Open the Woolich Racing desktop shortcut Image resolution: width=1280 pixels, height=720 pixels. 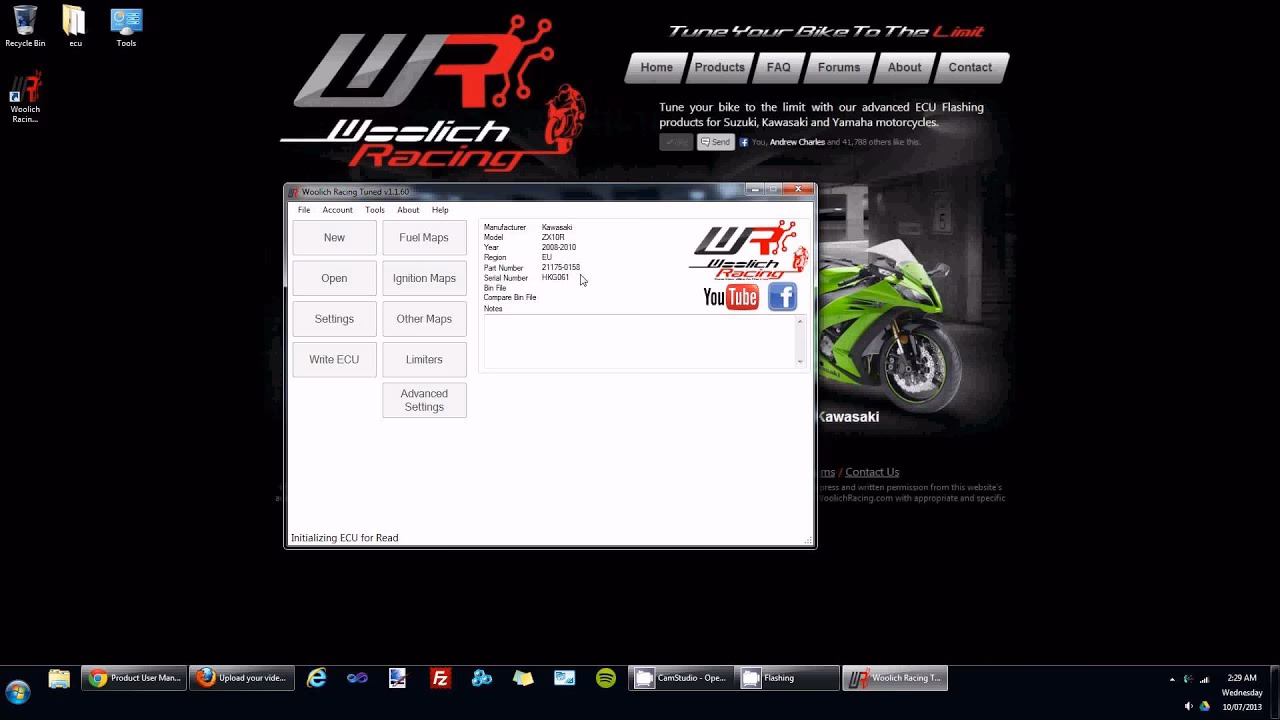(25, 97)
